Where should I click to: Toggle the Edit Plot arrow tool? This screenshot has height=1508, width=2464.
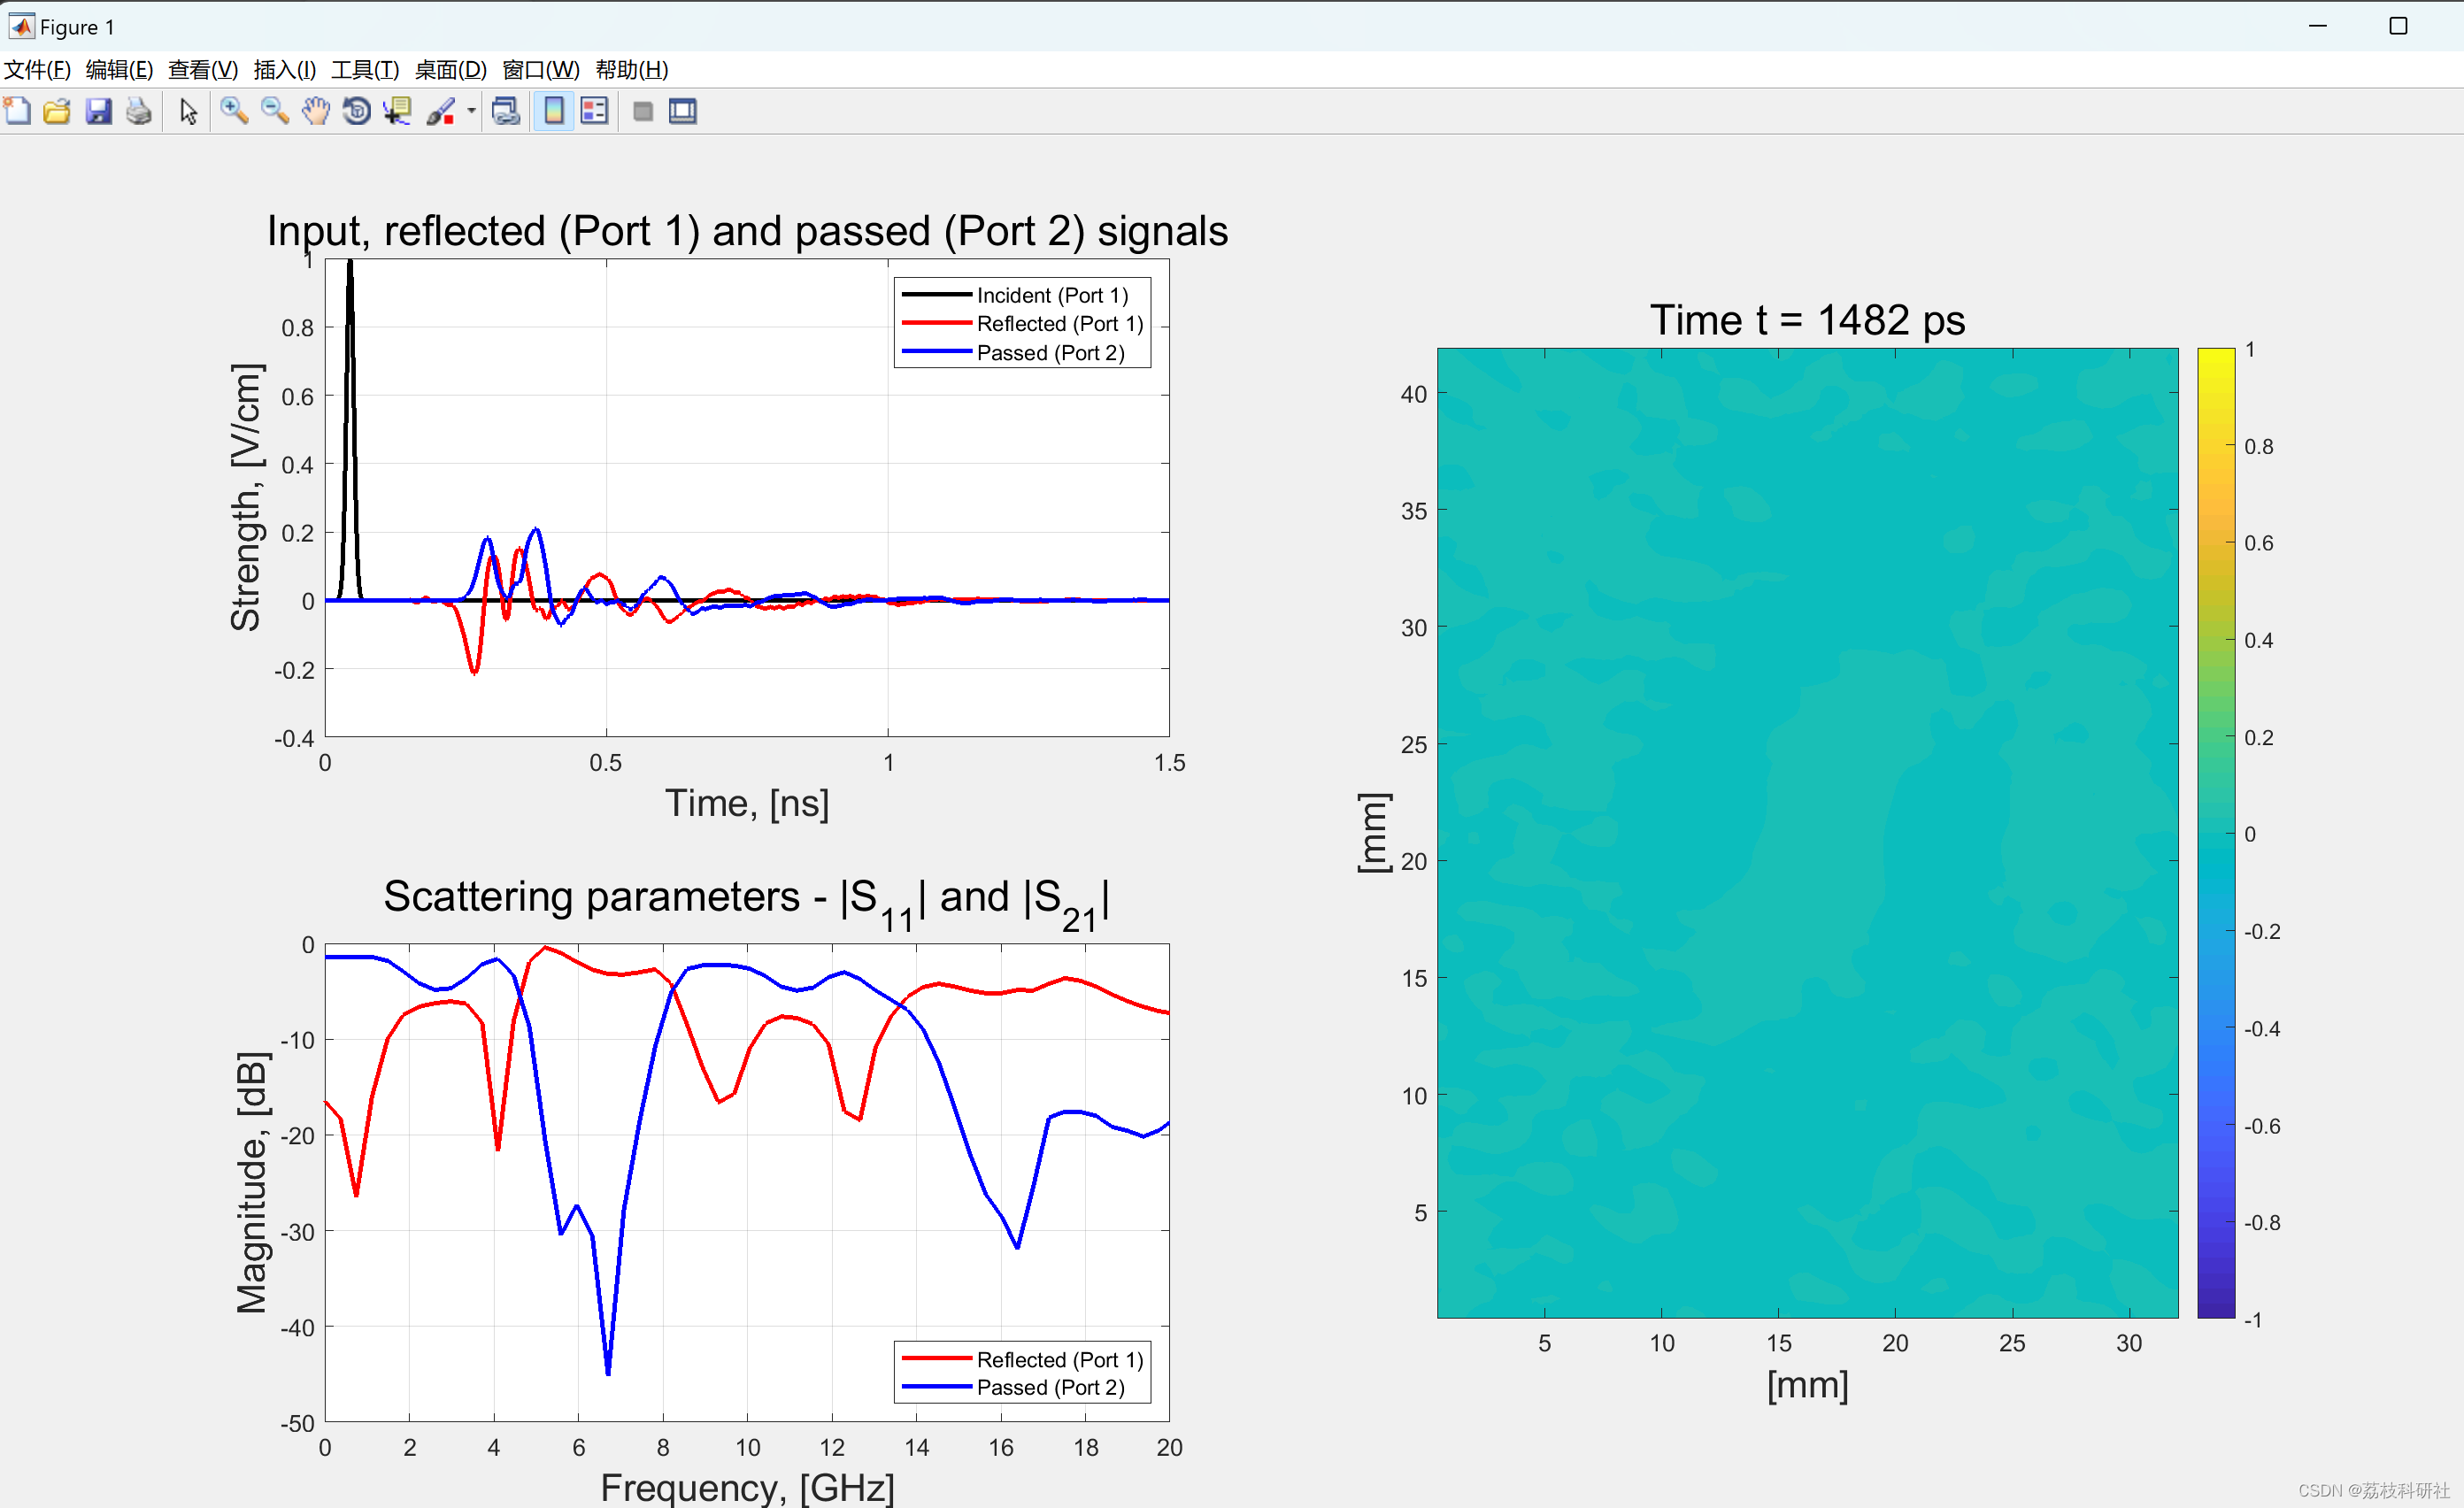tap(188, 111)
